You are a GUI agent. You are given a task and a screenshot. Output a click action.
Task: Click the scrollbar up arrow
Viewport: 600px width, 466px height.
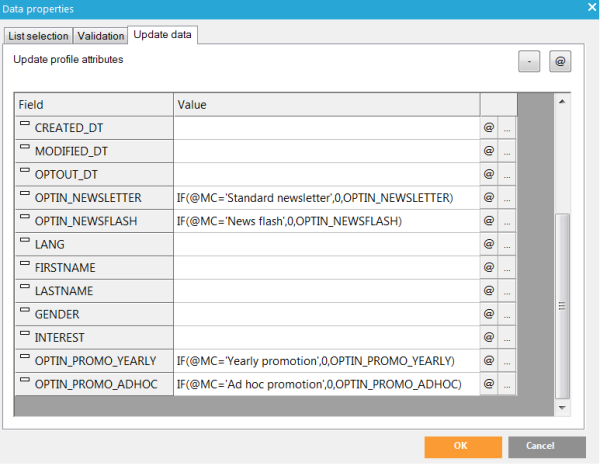(x=561, y=101)
